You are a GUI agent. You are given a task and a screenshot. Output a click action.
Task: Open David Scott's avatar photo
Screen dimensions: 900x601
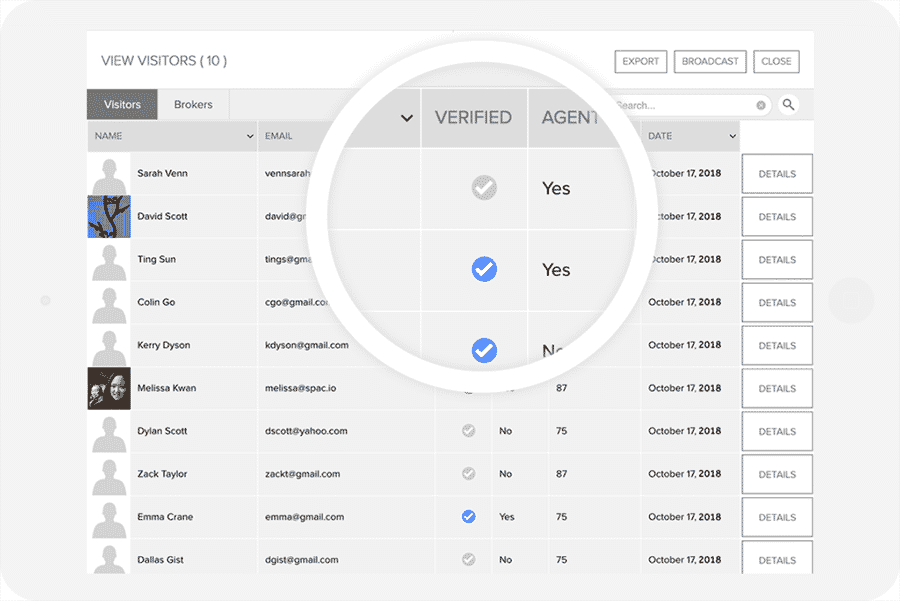pyautogui.click(x=109, y=216)
